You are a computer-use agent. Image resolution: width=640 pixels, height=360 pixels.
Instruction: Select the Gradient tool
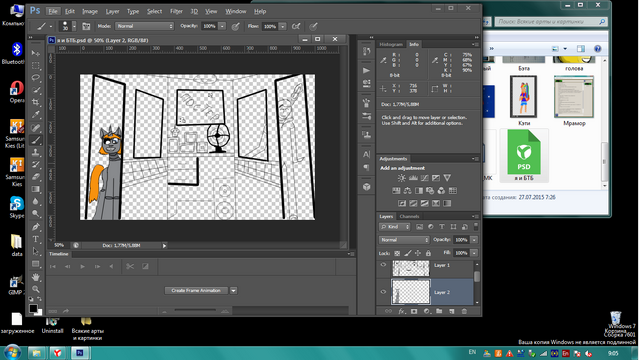[36, 189]
